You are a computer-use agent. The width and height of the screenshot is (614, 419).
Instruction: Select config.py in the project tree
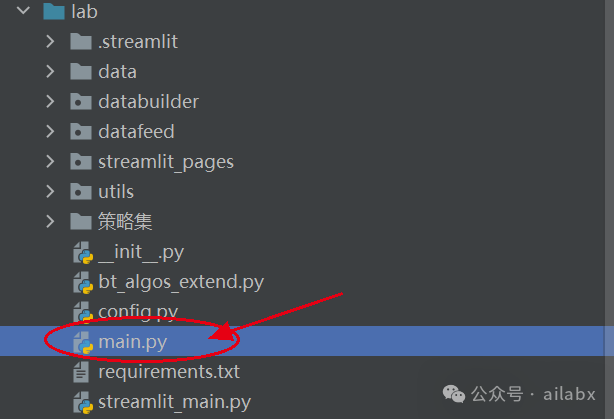[x=138, y=312]
